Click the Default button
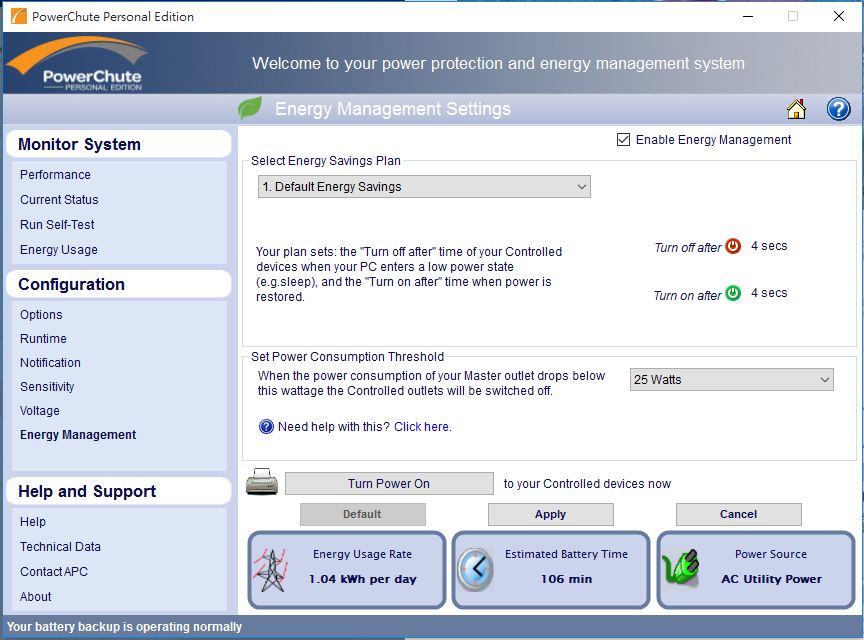Image resolution: width=864 pixels, height=640 pixels. (x=363, y=514)
